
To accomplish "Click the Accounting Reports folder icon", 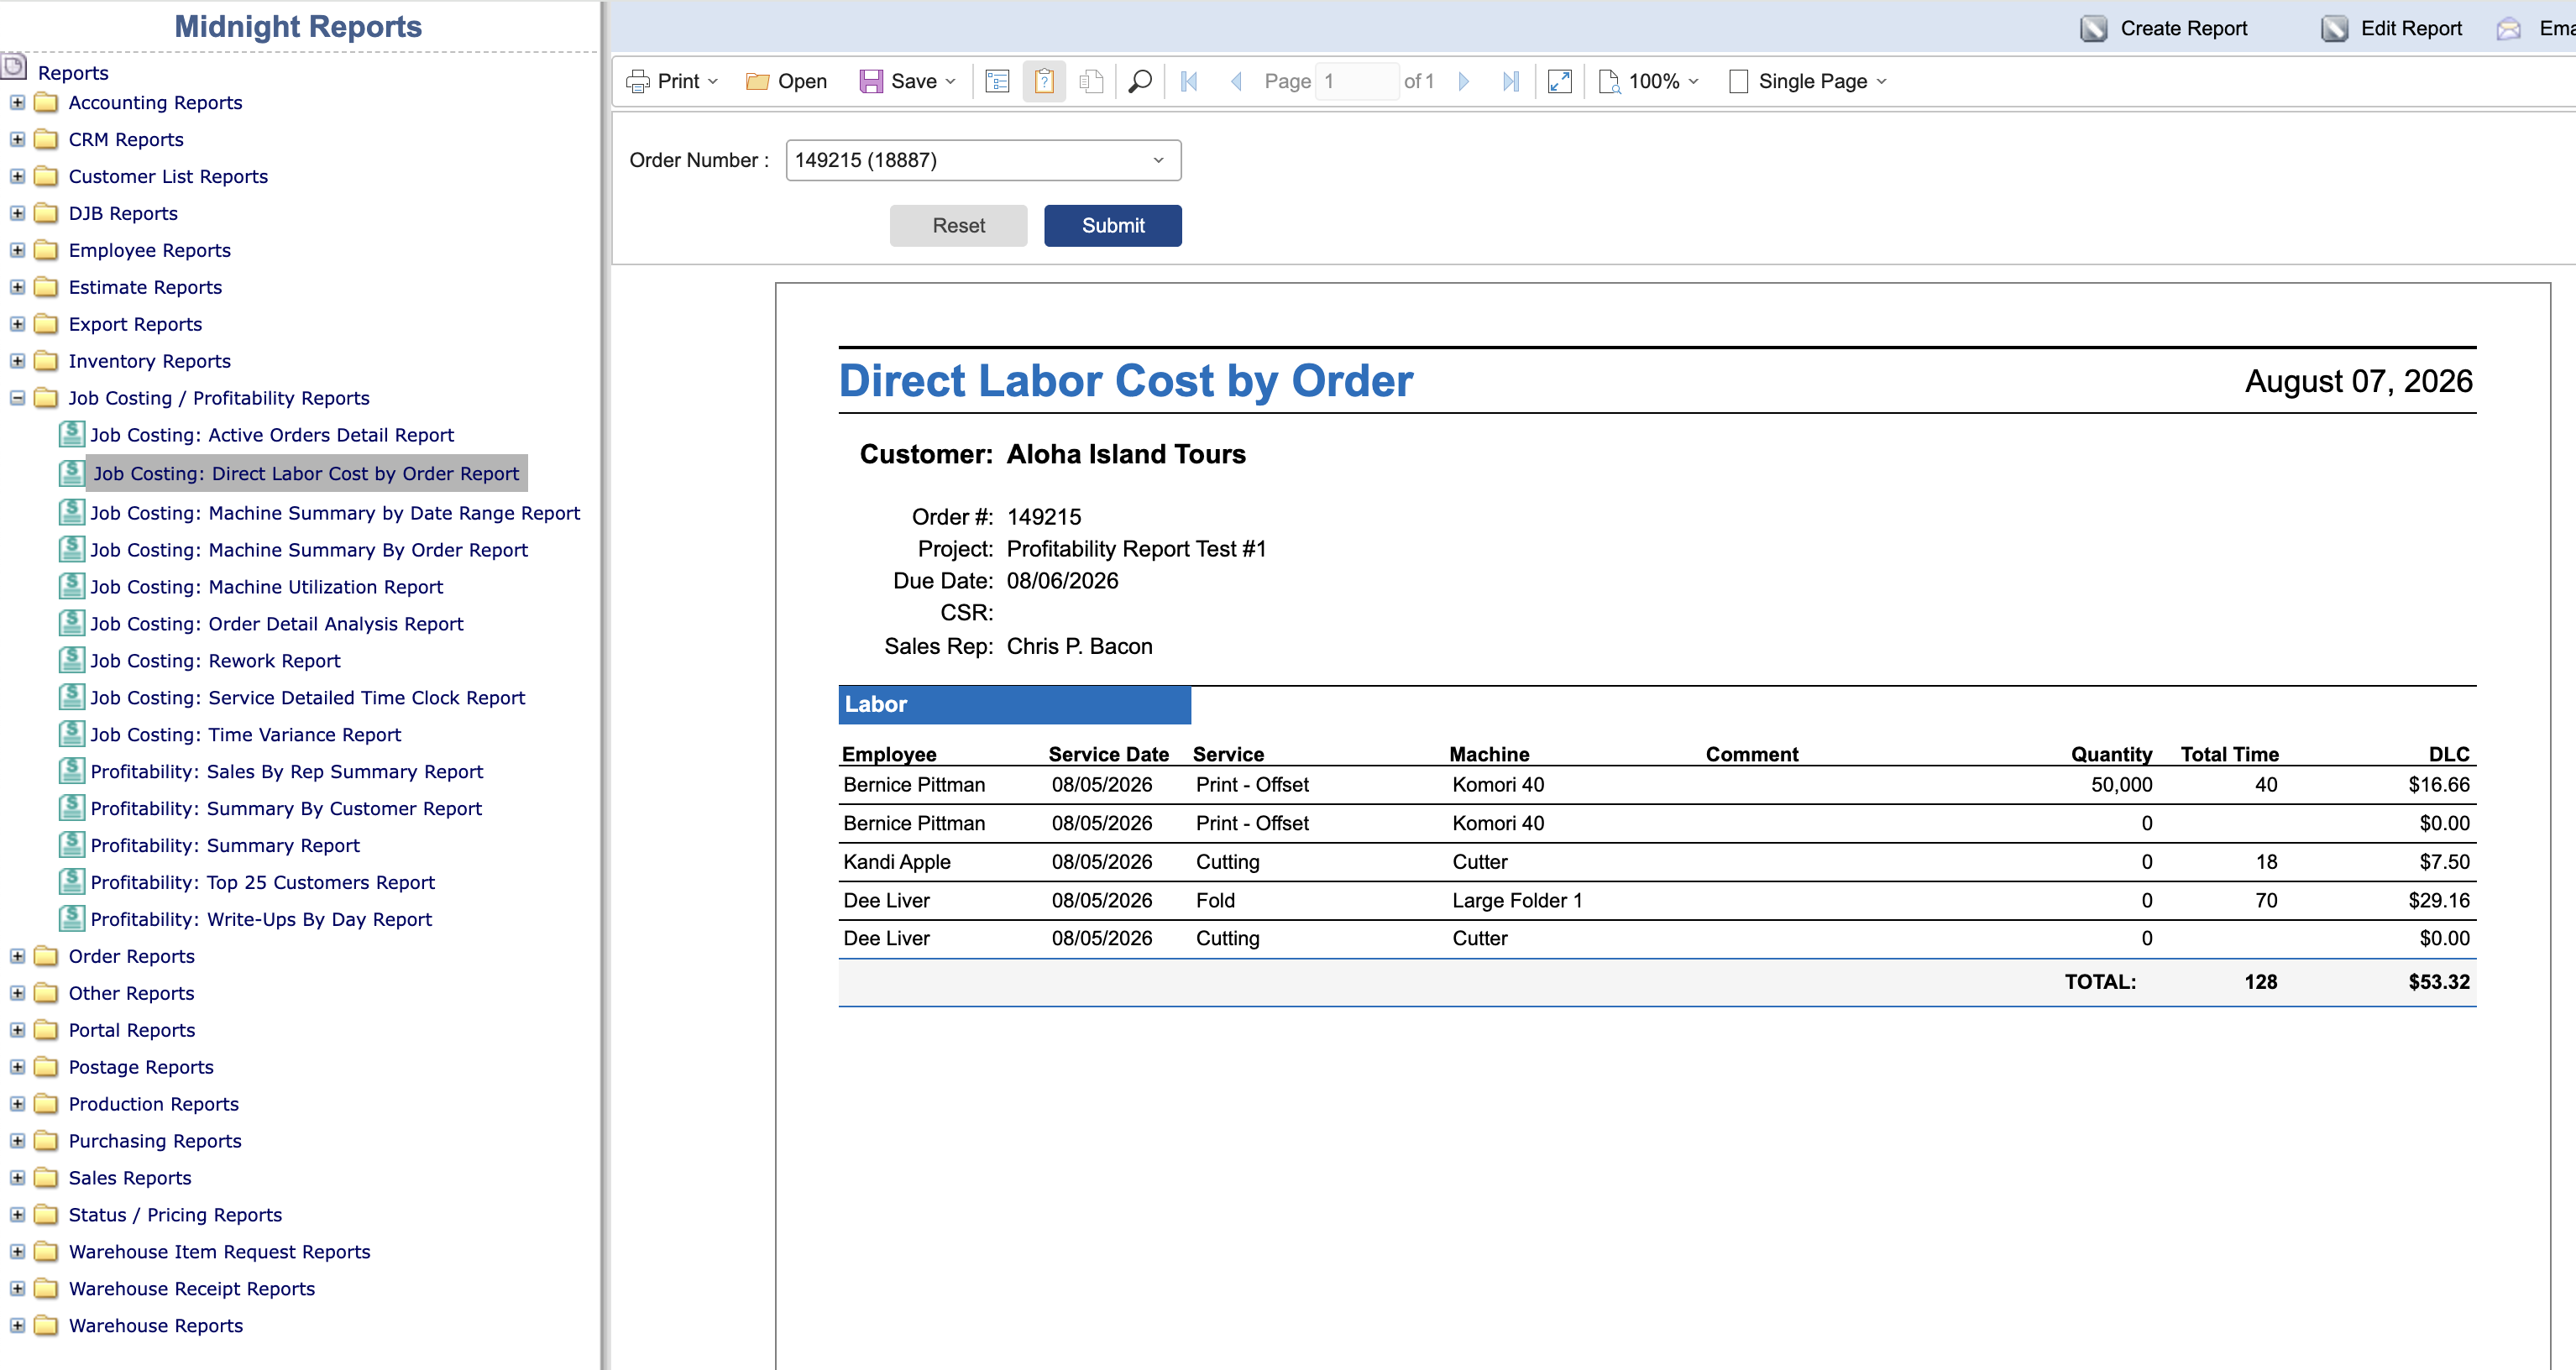I will pos(45,102).
